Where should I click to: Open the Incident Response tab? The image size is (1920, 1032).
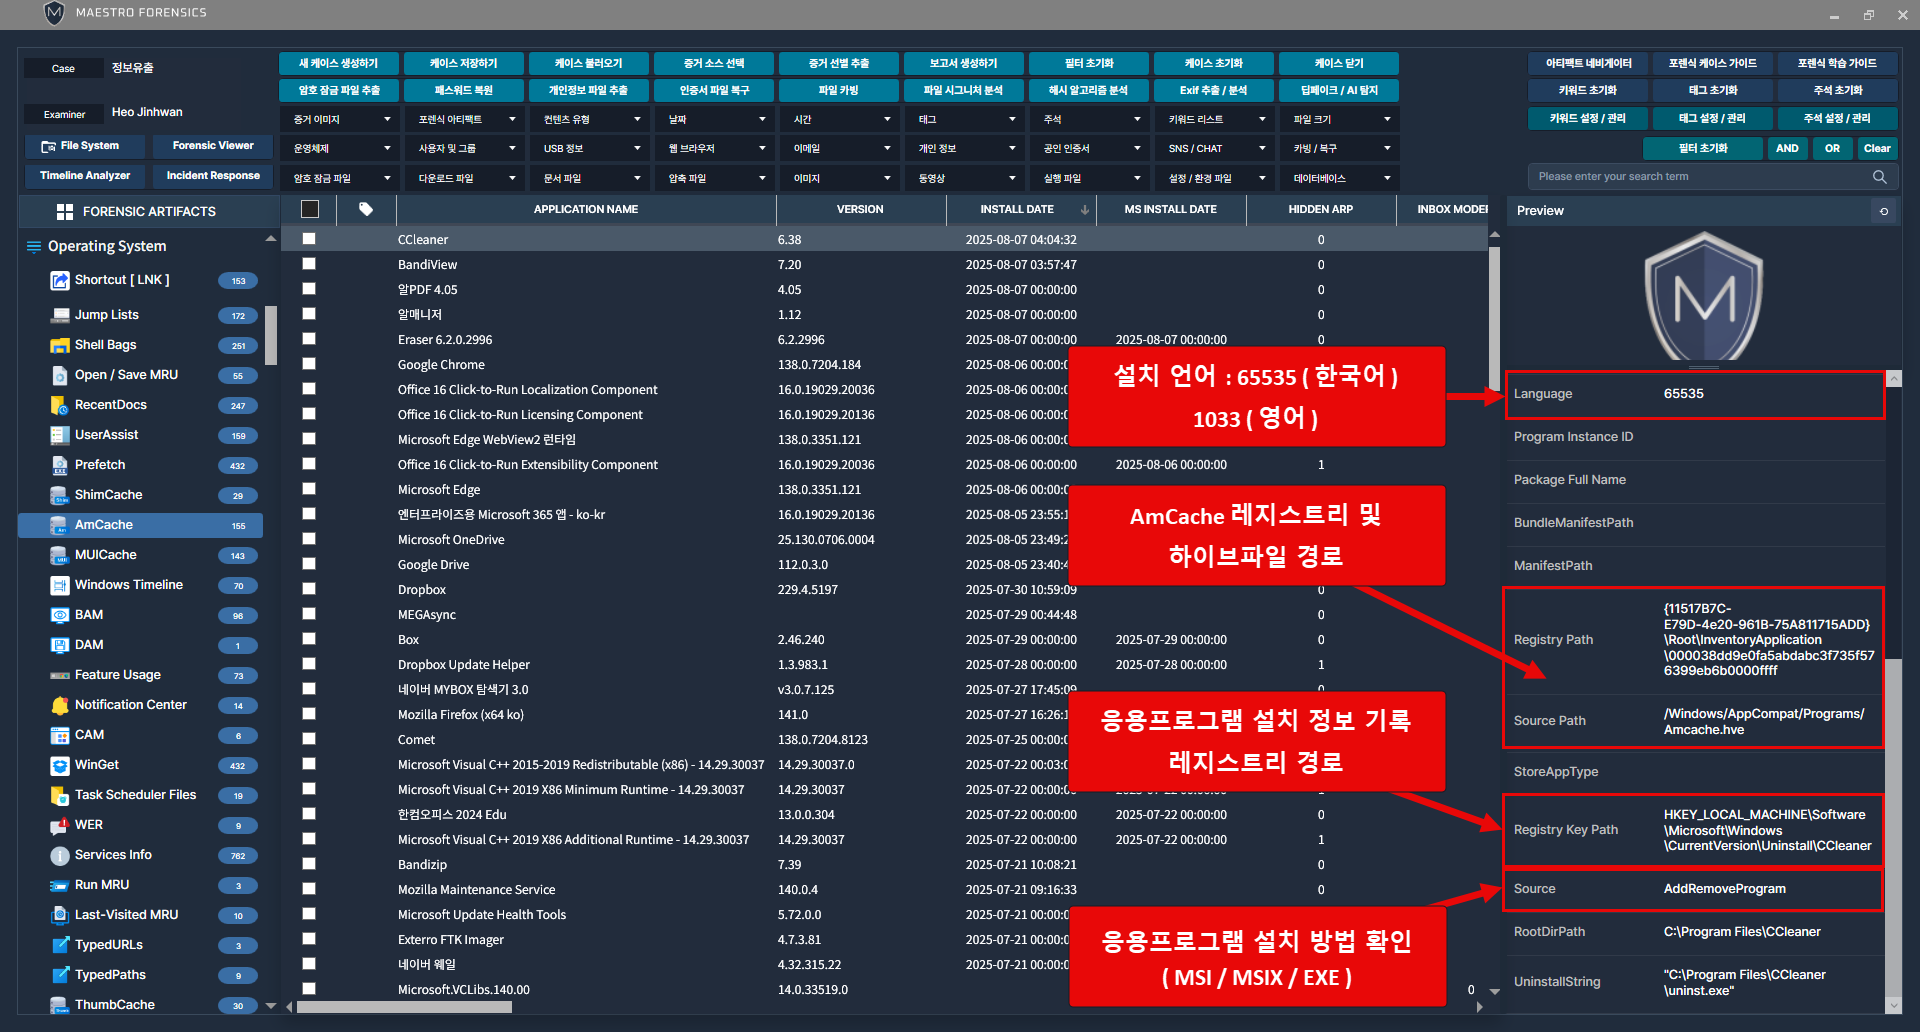213,176
